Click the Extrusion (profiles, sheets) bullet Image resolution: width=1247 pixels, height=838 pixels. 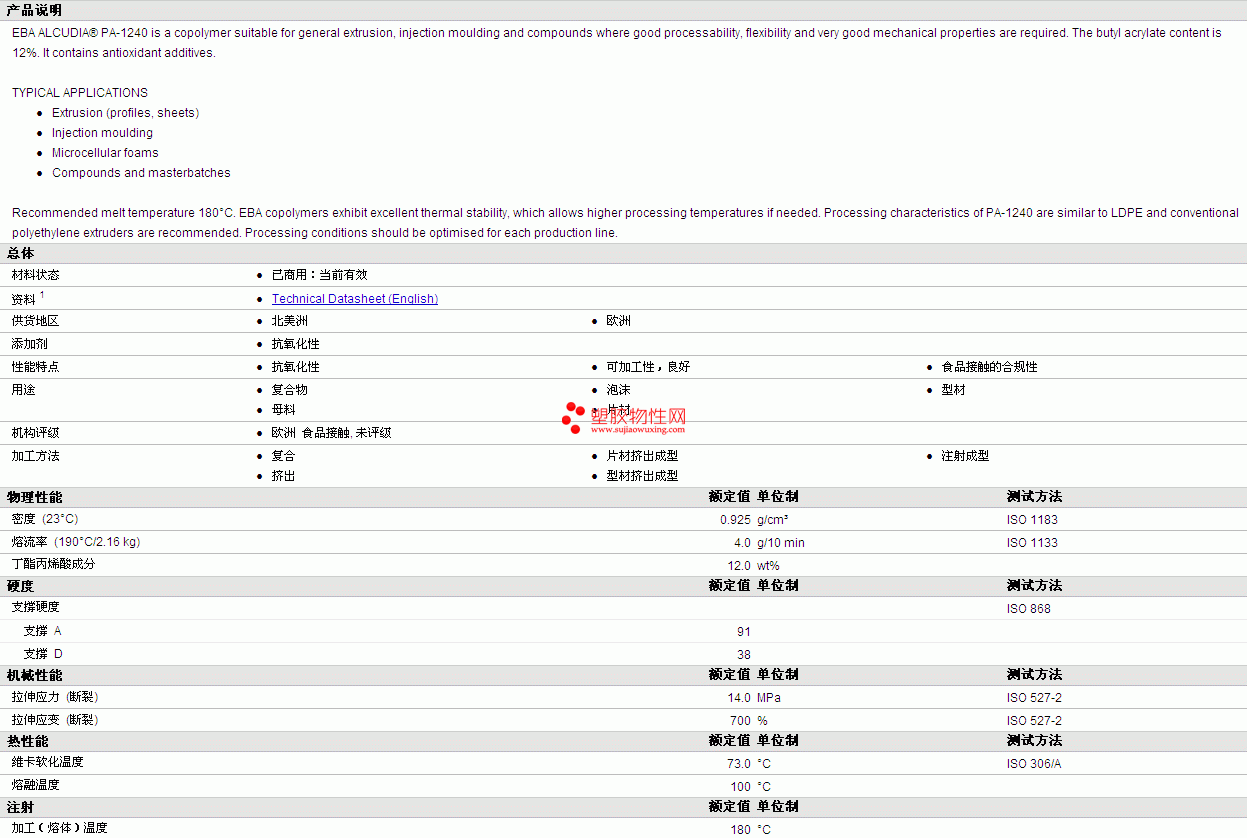tap(125, 113)
